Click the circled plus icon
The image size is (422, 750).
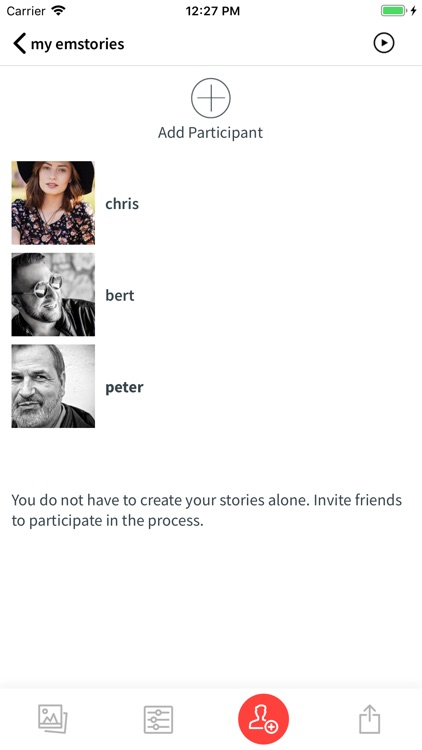point(211,98)
